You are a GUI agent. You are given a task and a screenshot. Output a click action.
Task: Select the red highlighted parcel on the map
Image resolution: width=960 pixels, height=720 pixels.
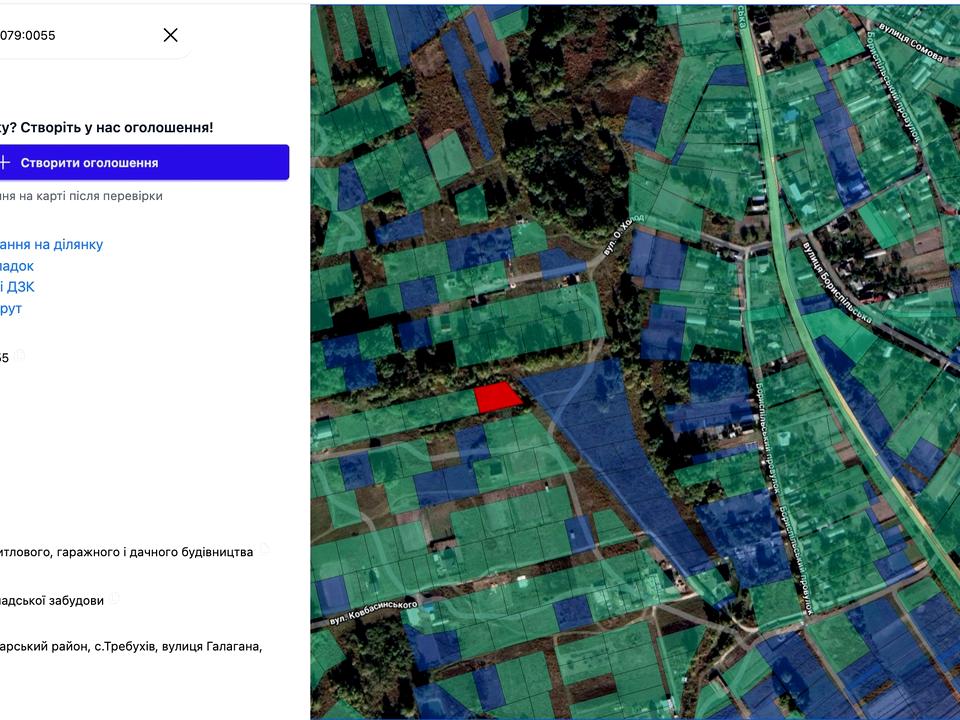(x=497, y=397)
